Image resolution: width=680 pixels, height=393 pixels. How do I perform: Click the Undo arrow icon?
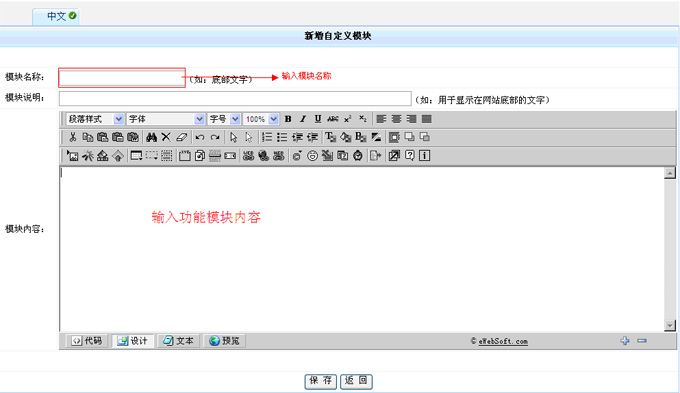tap(200, 137)
